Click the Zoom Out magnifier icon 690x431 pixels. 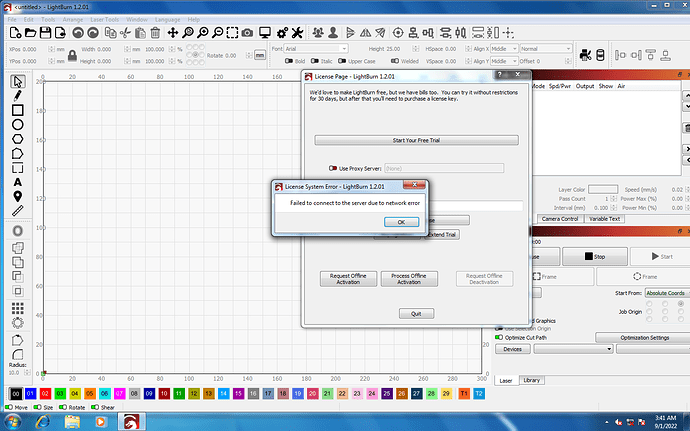point(217,33)
